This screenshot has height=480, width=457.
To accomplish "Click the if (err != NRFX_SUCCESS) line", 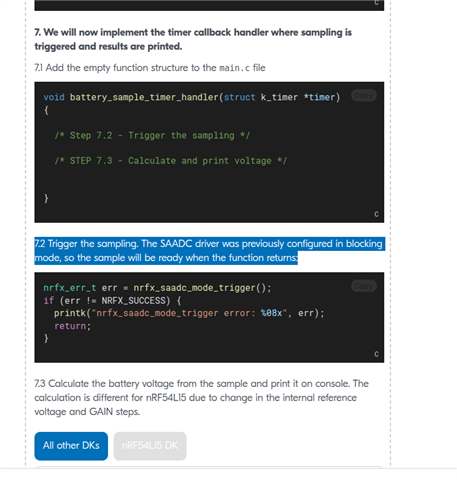I will pyautogui.click(x=112, y=301).
